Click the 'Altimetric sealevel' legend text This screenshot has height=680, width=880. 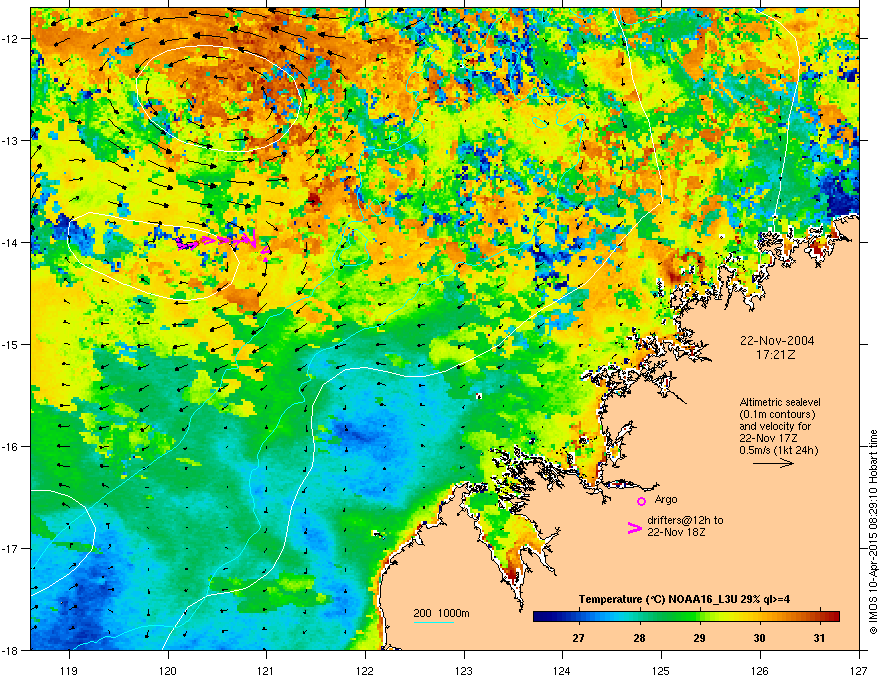[x=780, y=402]
